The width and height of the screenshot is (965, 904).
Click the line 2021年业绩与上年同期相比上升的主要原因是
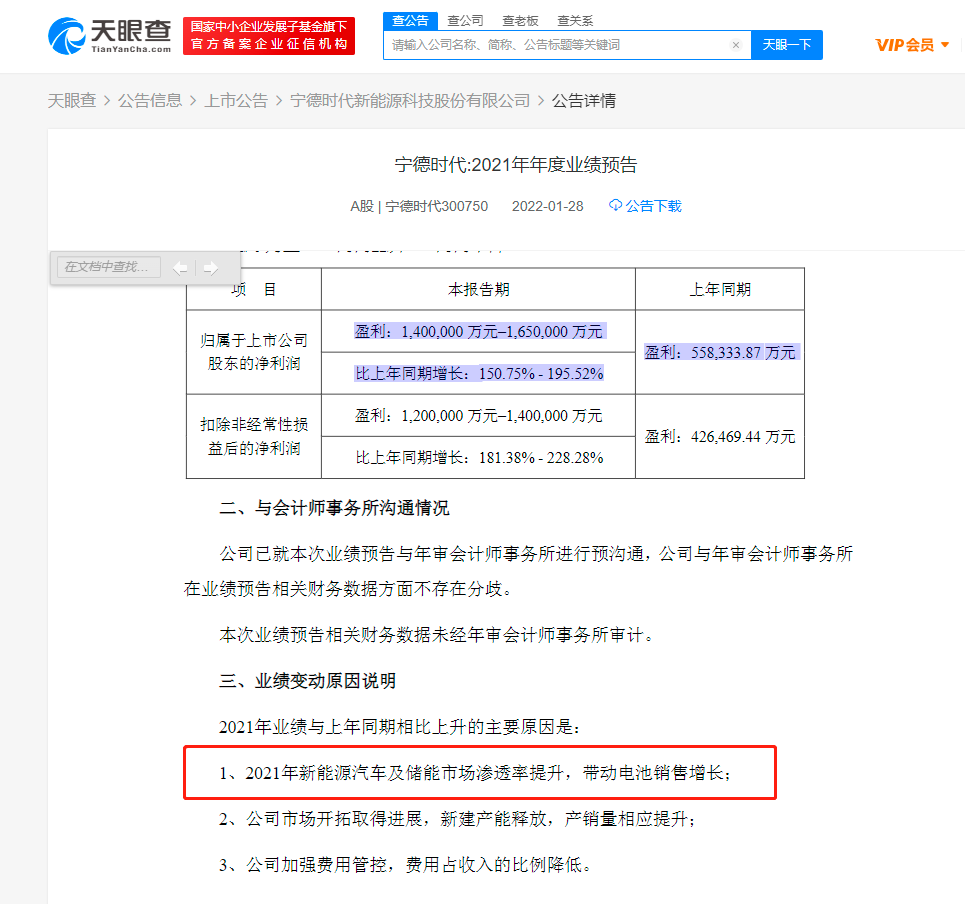[400, 727]
